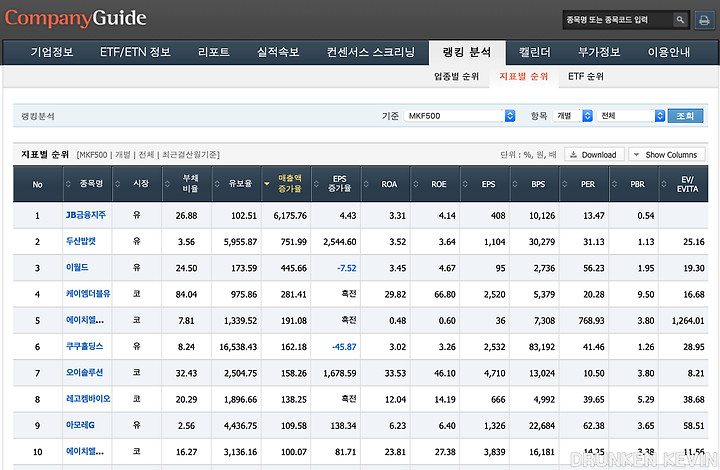The height and width of the screenshot is (470, 720).
Task: Open the 이용안내 menu
Action: (x=669, y=52)
